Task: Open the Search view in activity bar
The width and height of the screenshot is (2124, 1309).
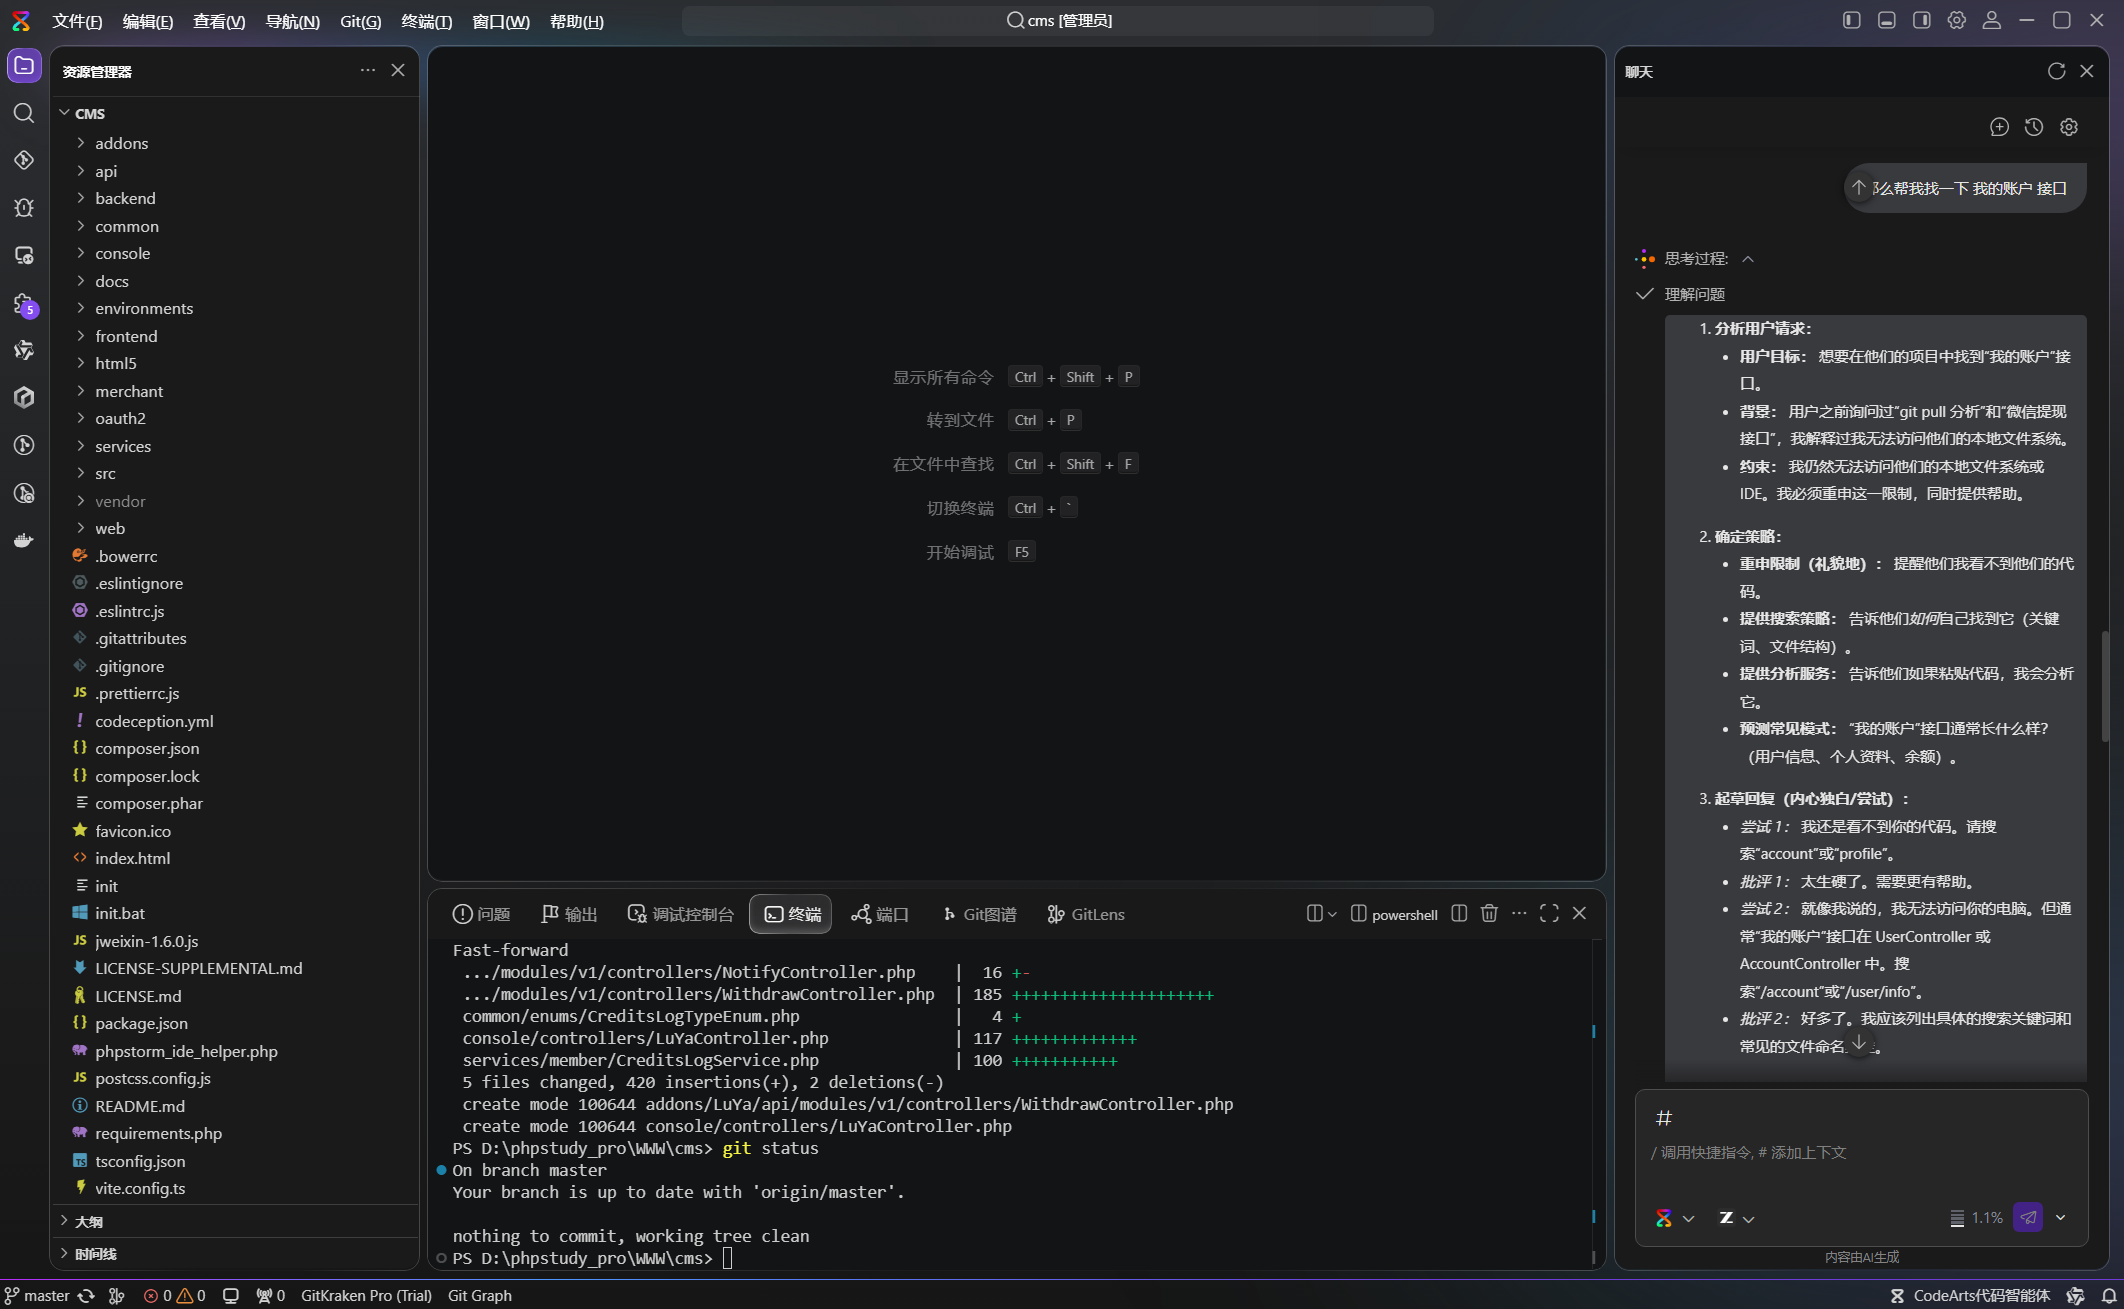Action: tap(24, 113)
